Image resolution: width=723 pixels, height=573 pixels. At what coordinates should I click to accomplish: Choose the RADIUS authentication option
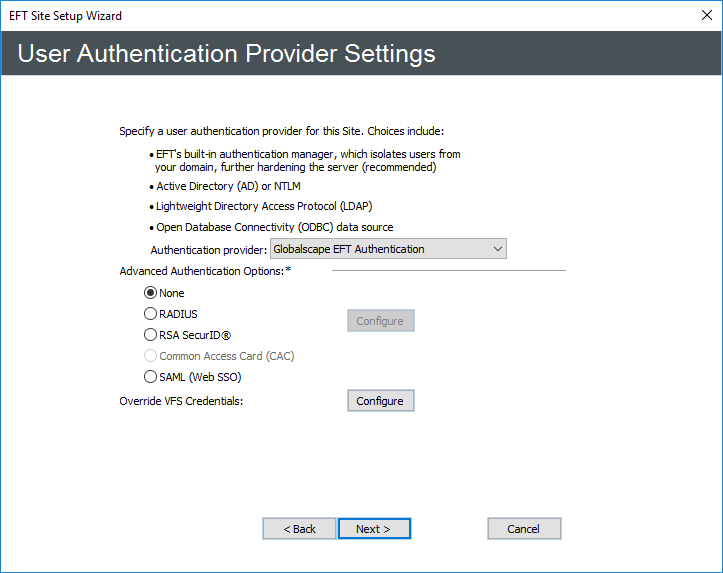click(151, 314)
